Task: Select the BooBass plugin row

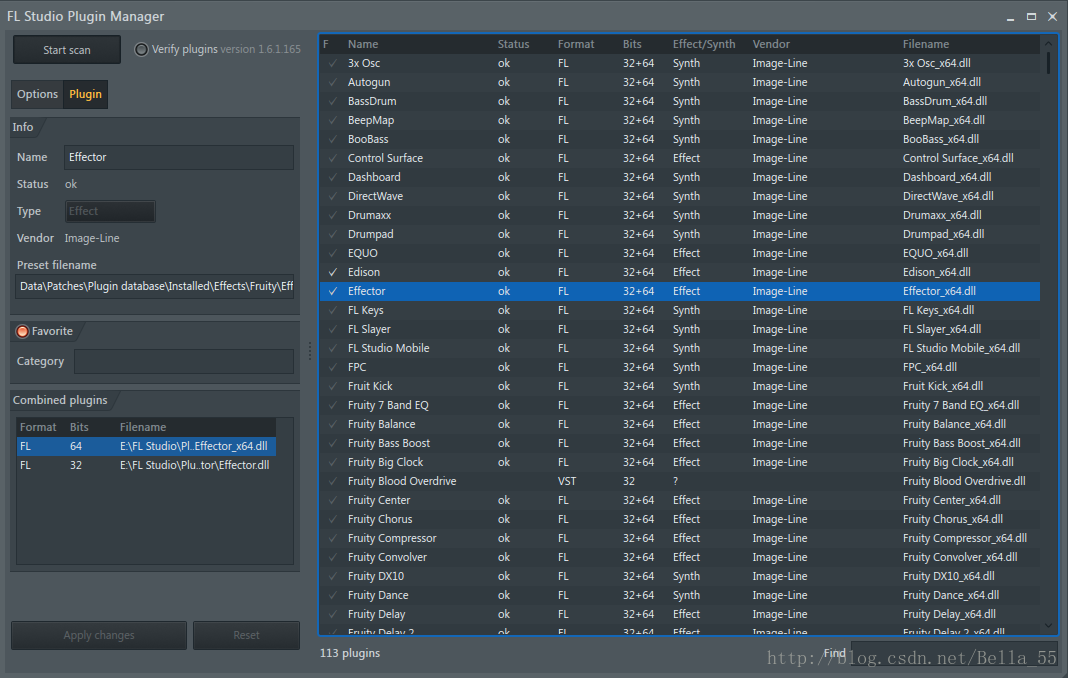Action: click(680, 139)
